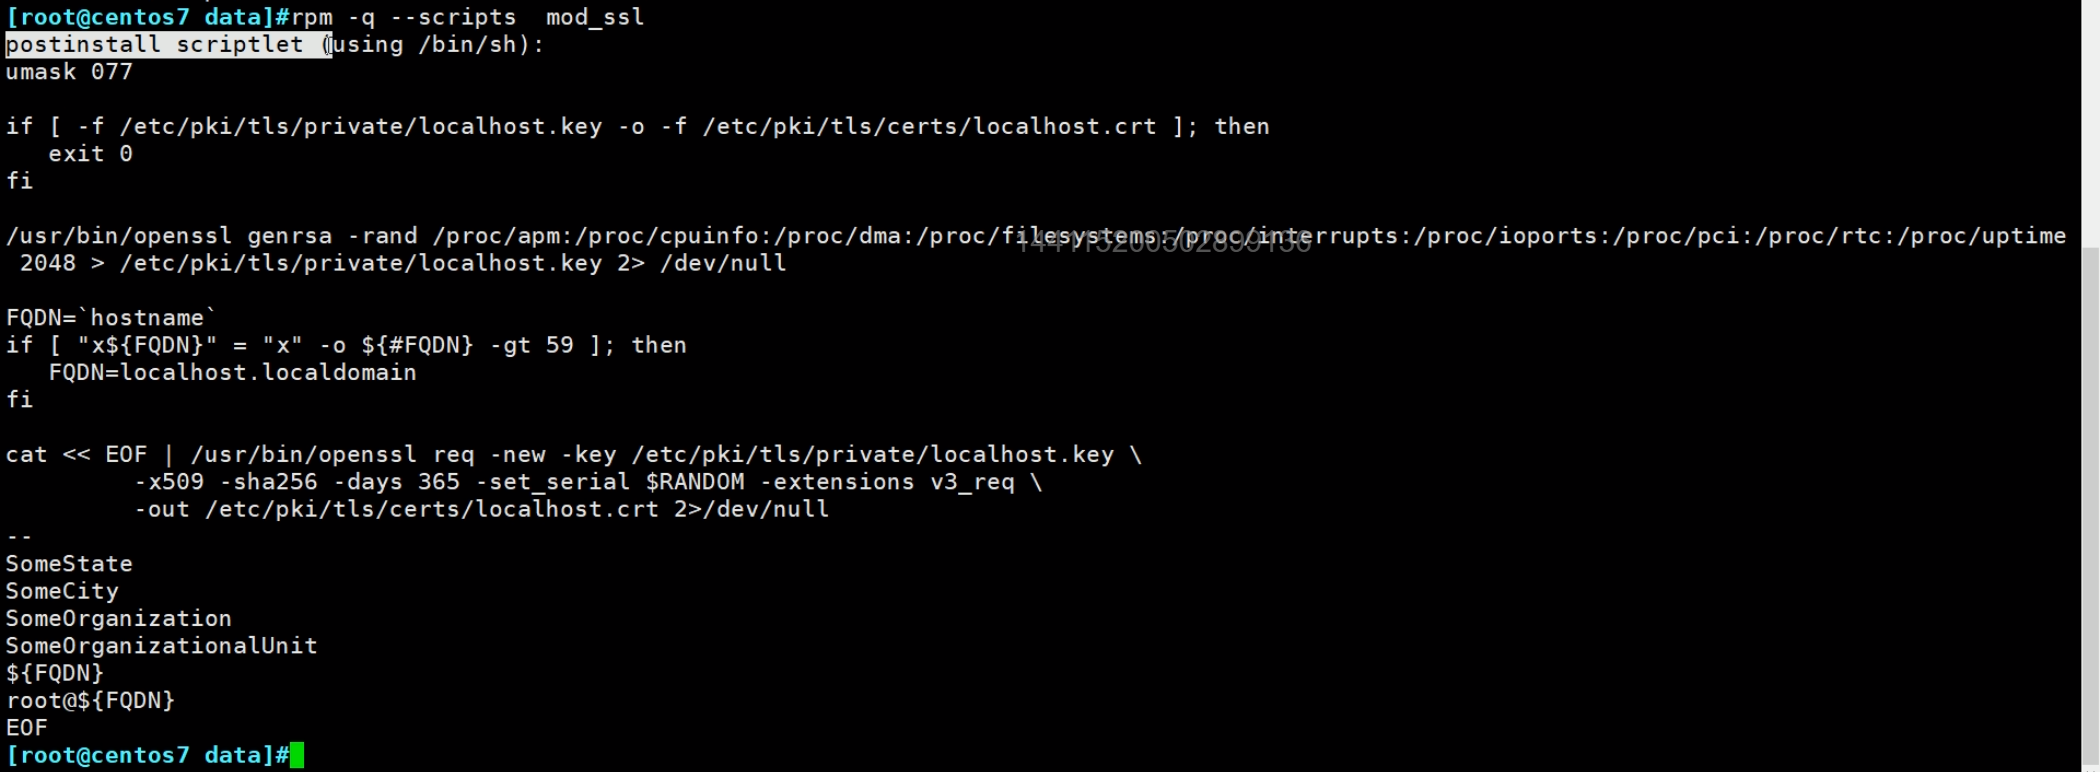The image size is (2100, 772).
Task: Click the '-x509 -sha256 -days 365' options
Action: point(297,482)
